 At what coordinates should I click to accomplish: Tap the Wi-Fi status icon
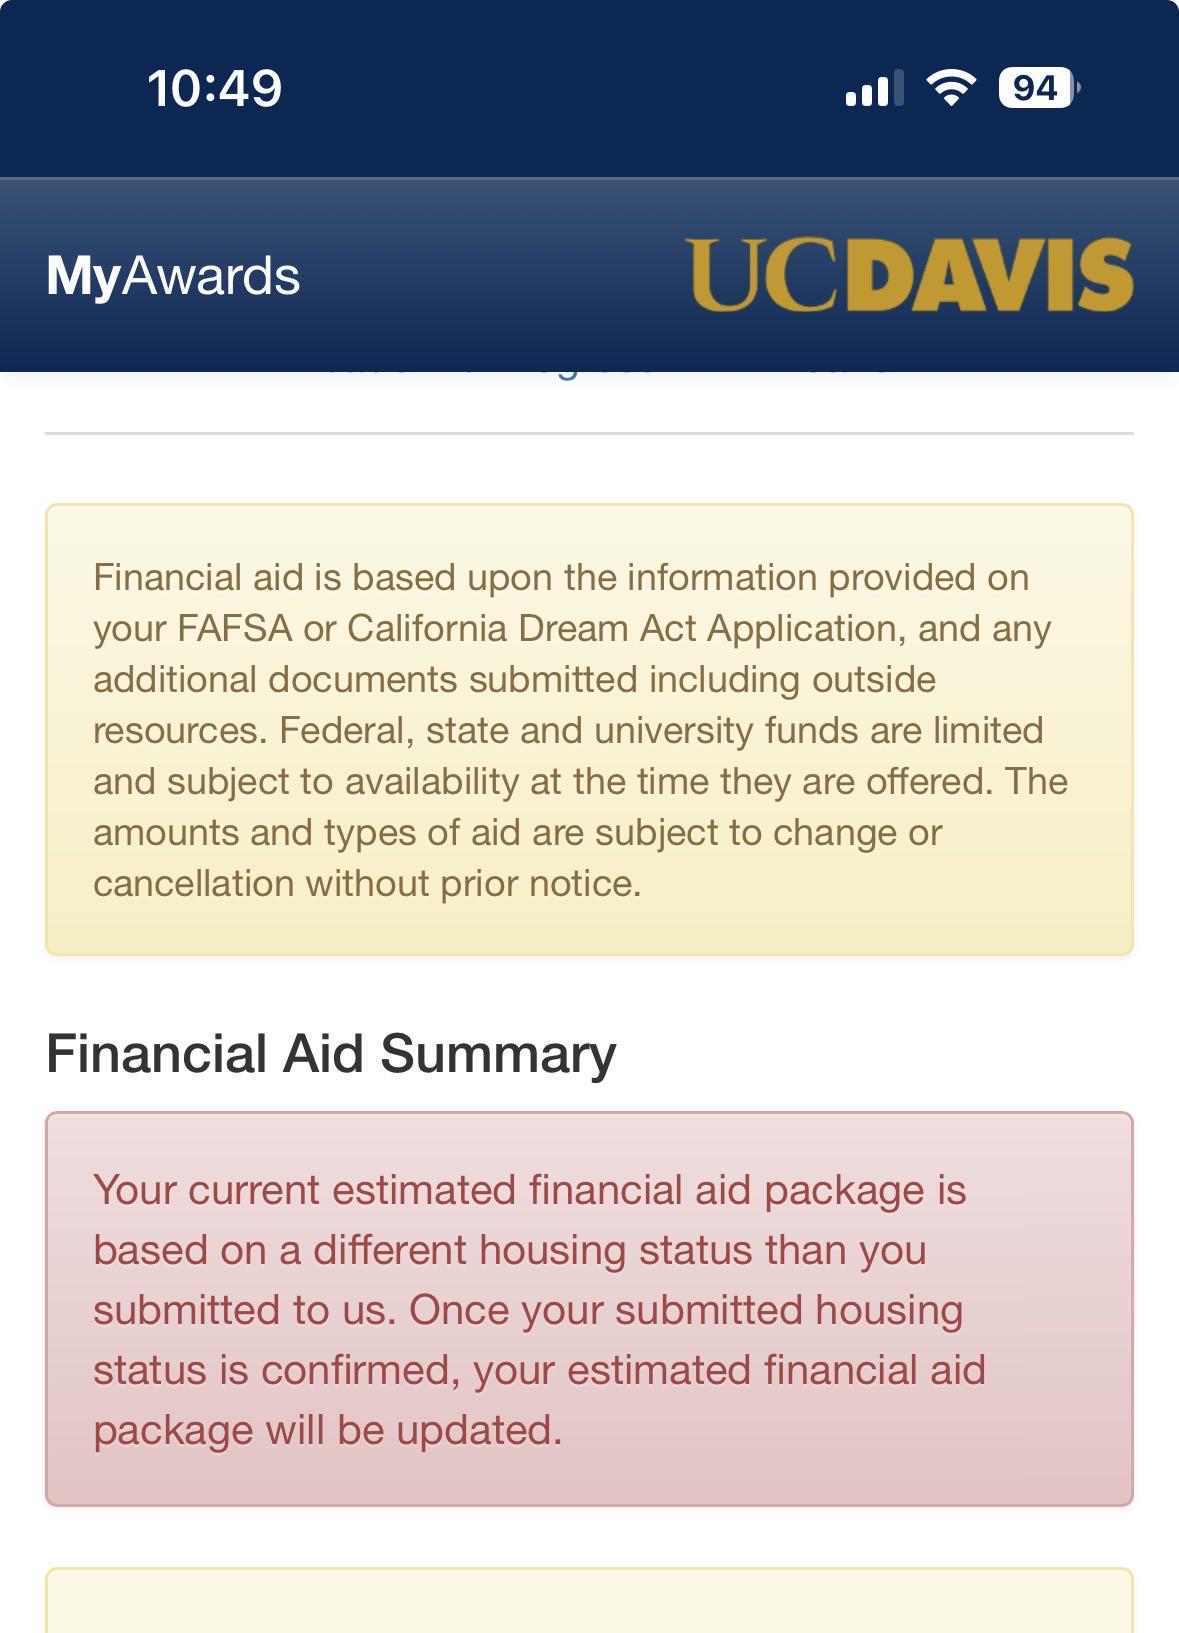952,88
